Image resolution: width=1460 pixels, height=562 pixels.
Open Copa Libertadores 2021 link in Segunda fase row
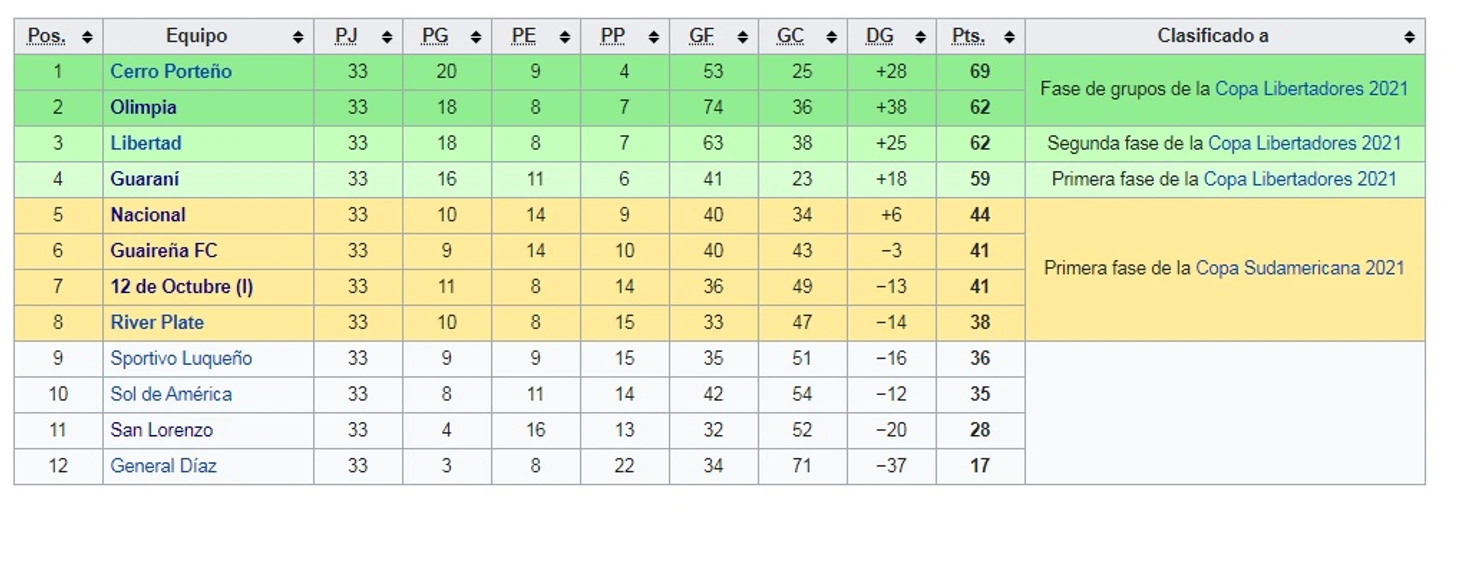tap(1305, 143)
